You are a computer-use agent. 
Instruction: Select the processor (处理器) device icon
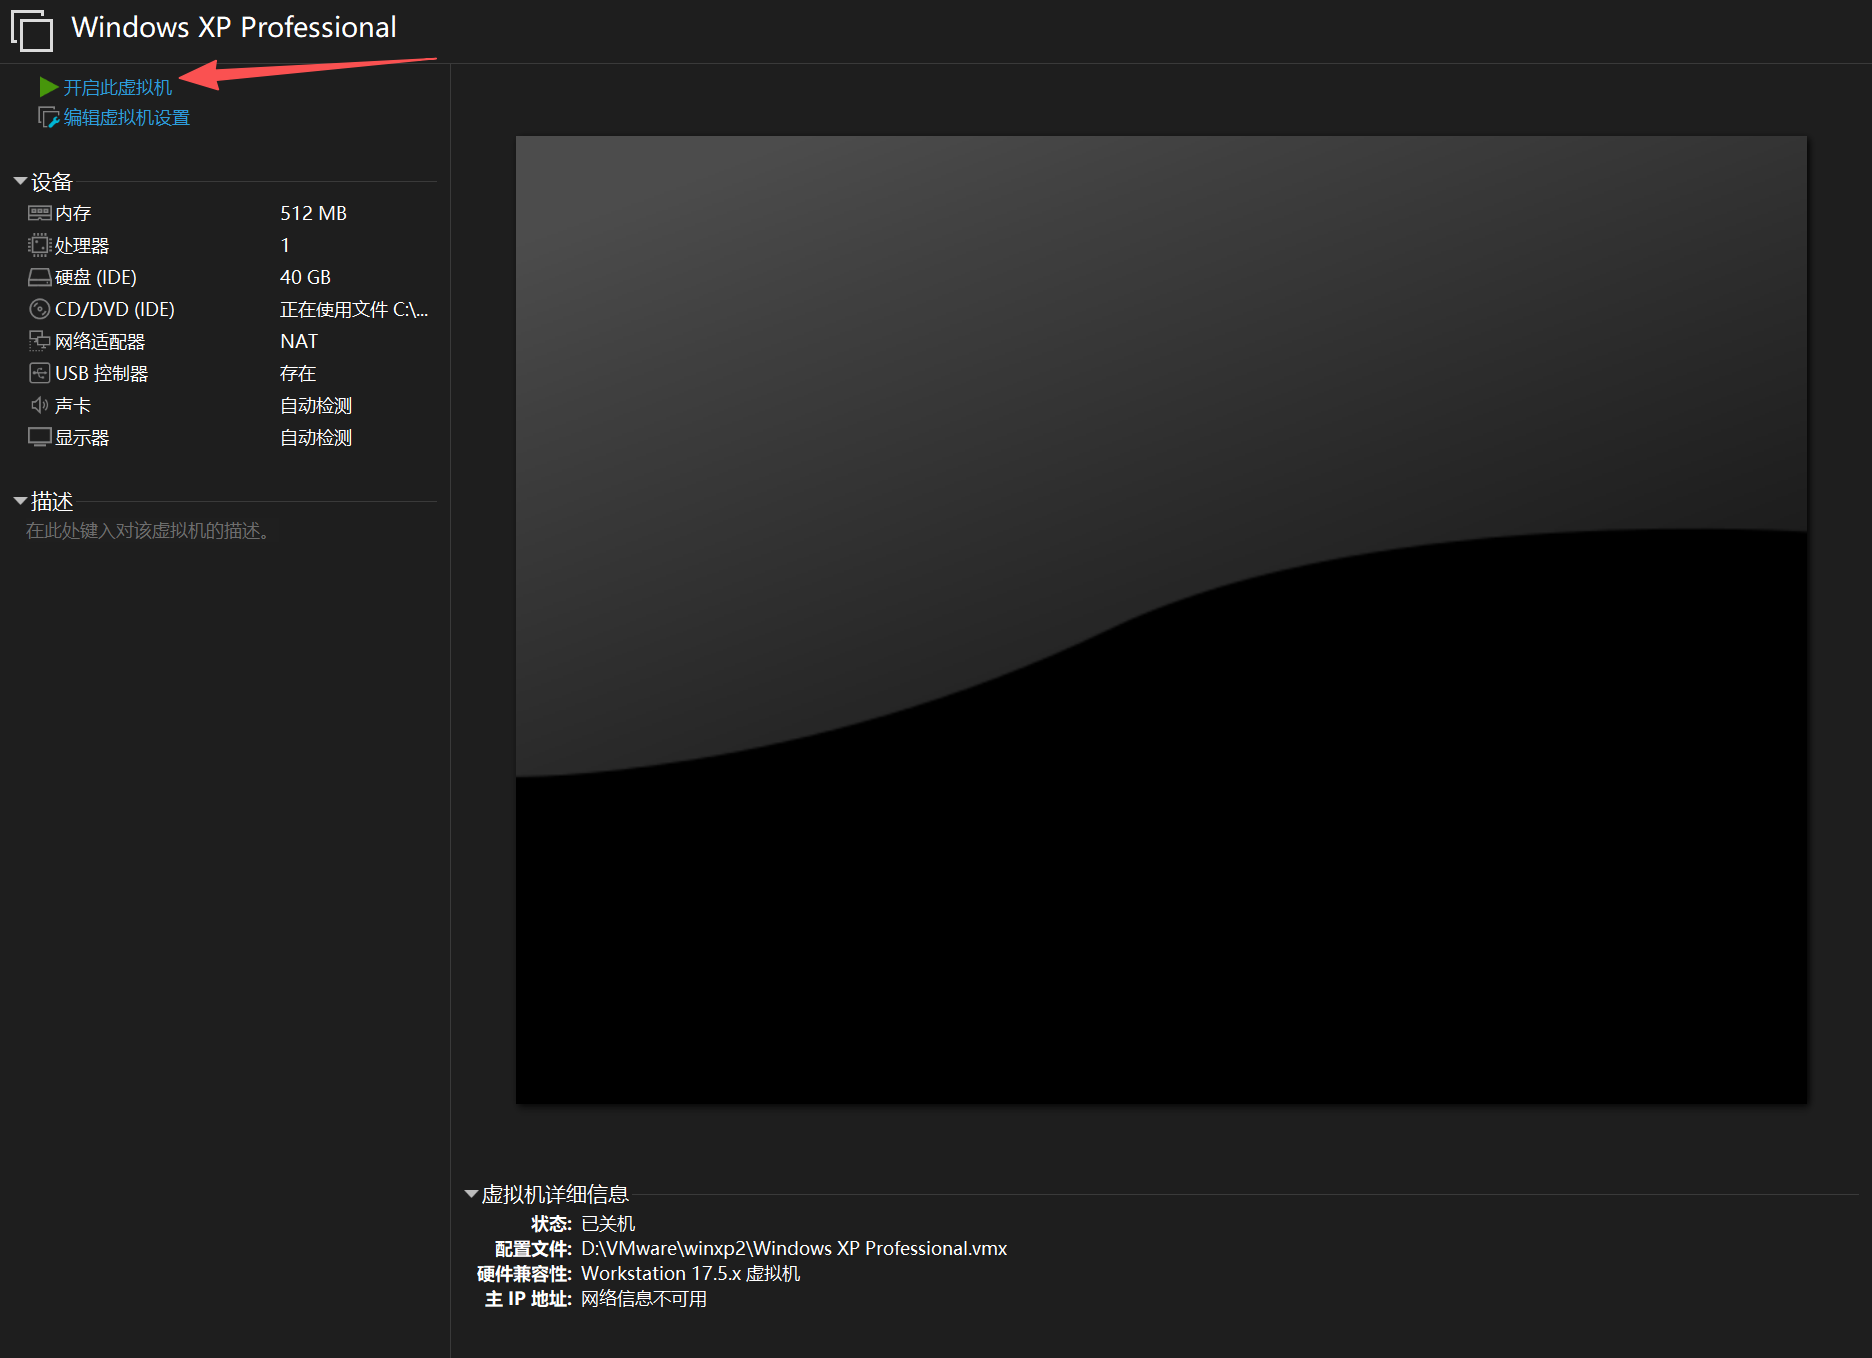coord(40,245)
